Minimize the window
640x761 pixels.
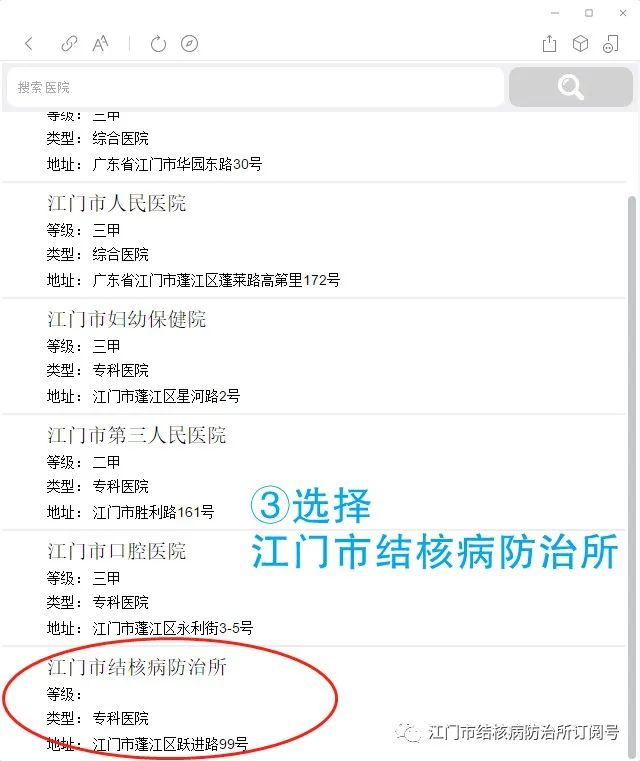(555, 13)
